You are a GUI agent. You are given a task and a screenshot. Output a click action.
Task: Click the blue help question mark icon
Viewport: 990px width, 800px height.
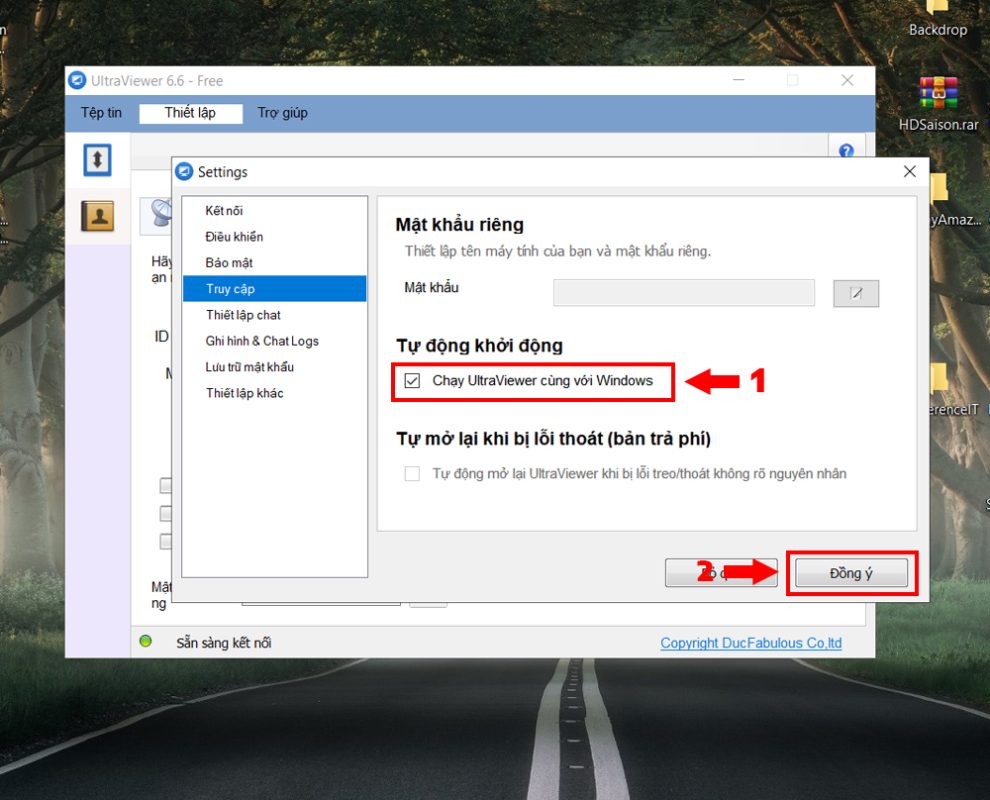[x=846, y=150]
